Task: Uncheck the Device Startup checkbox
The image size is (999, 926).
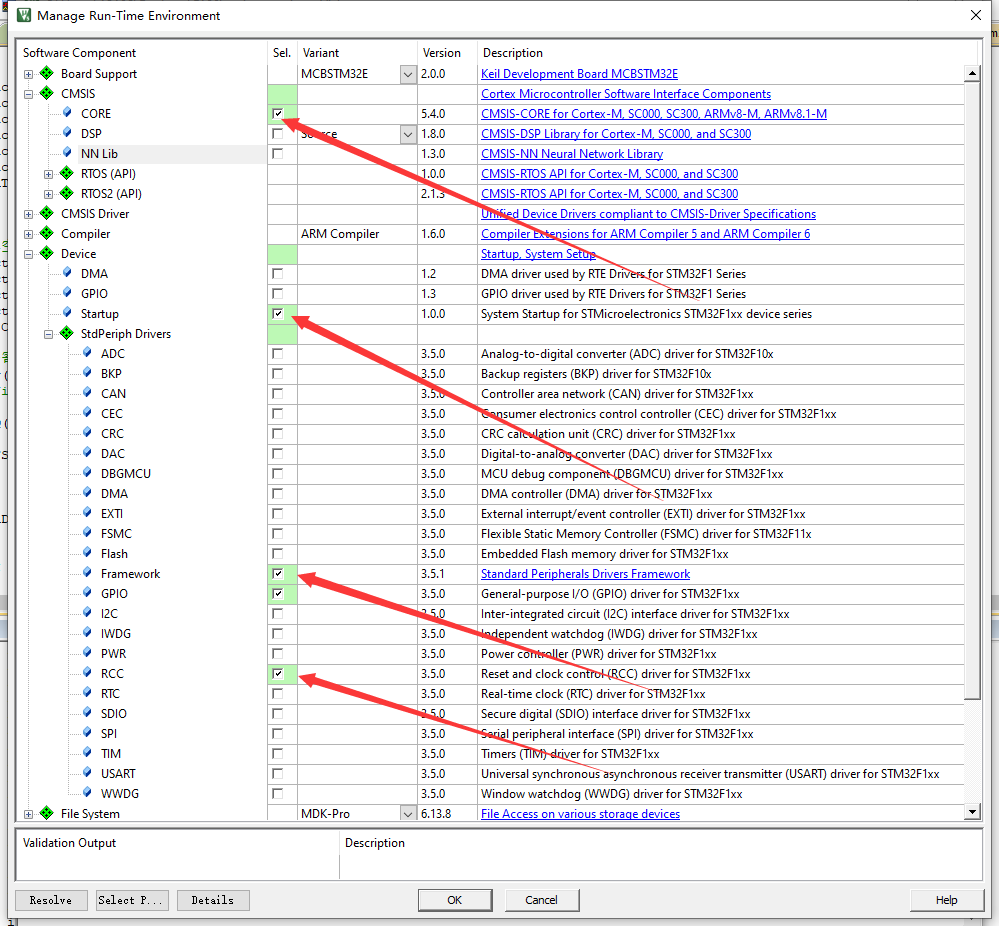Action: point(277,314)
